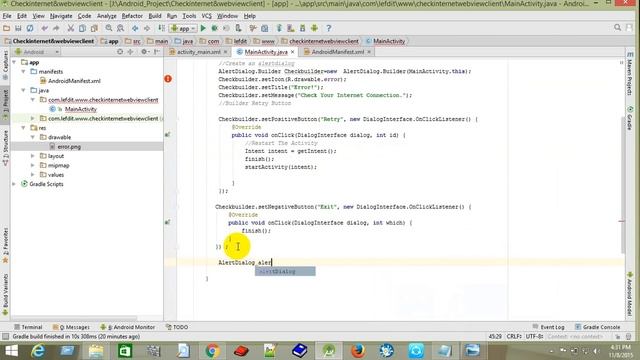The height and width of the screenshot is (360, 640).
Task: Click the Replace icon in toolbar
Action: [x=120, y=28]
